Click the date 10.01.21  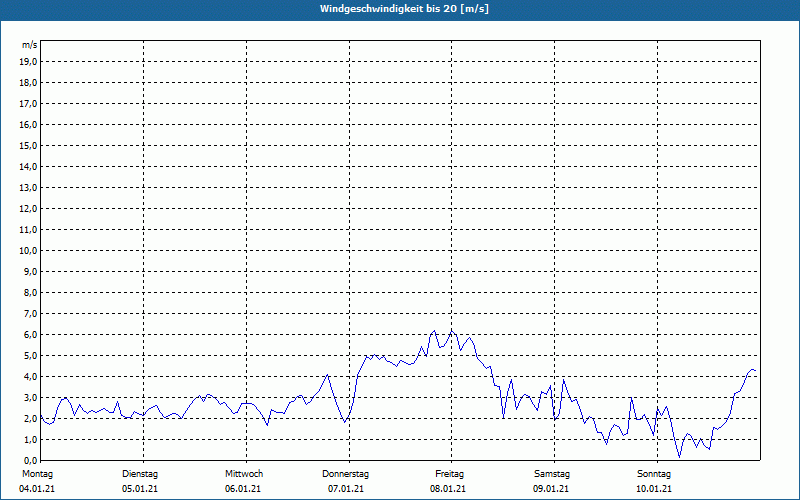tap(654, 489)
